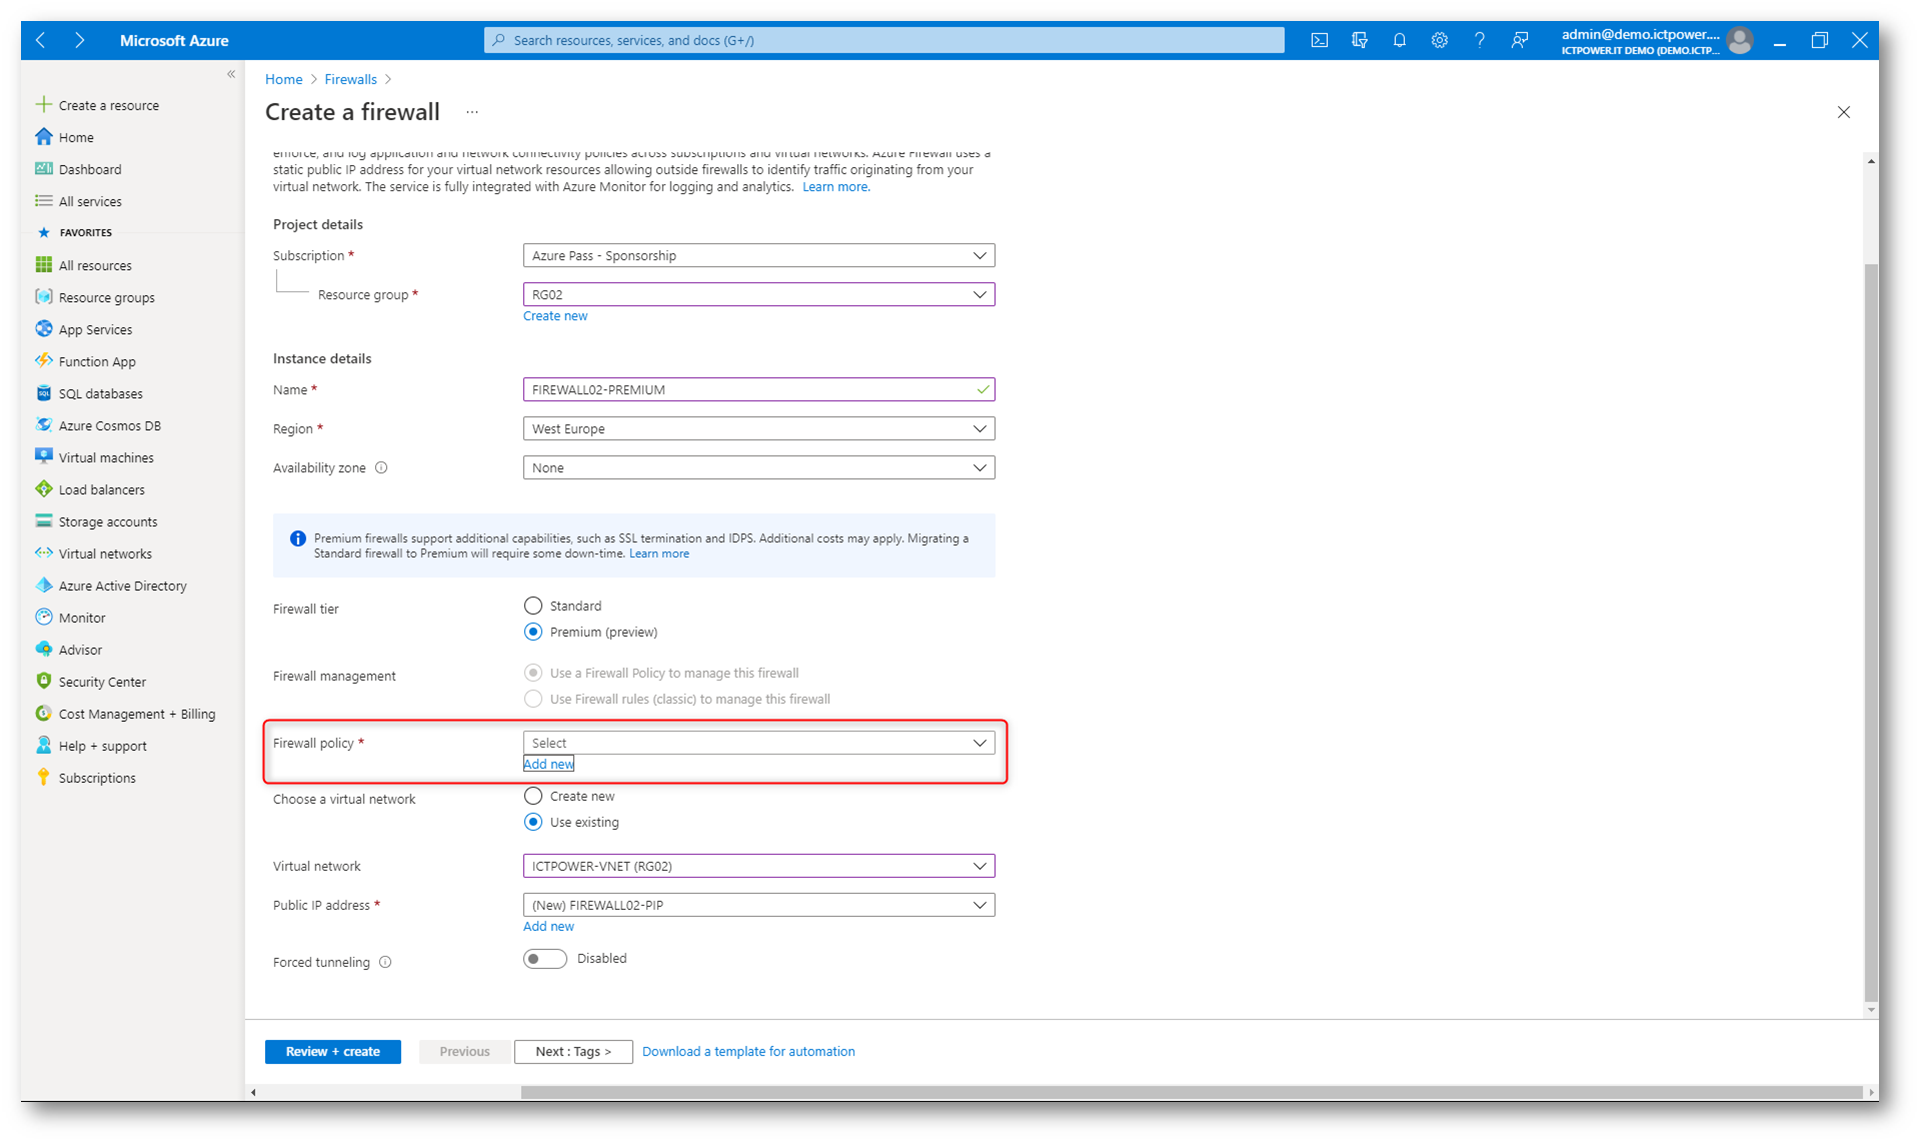Click the SQL databases icon

[43, 393]
